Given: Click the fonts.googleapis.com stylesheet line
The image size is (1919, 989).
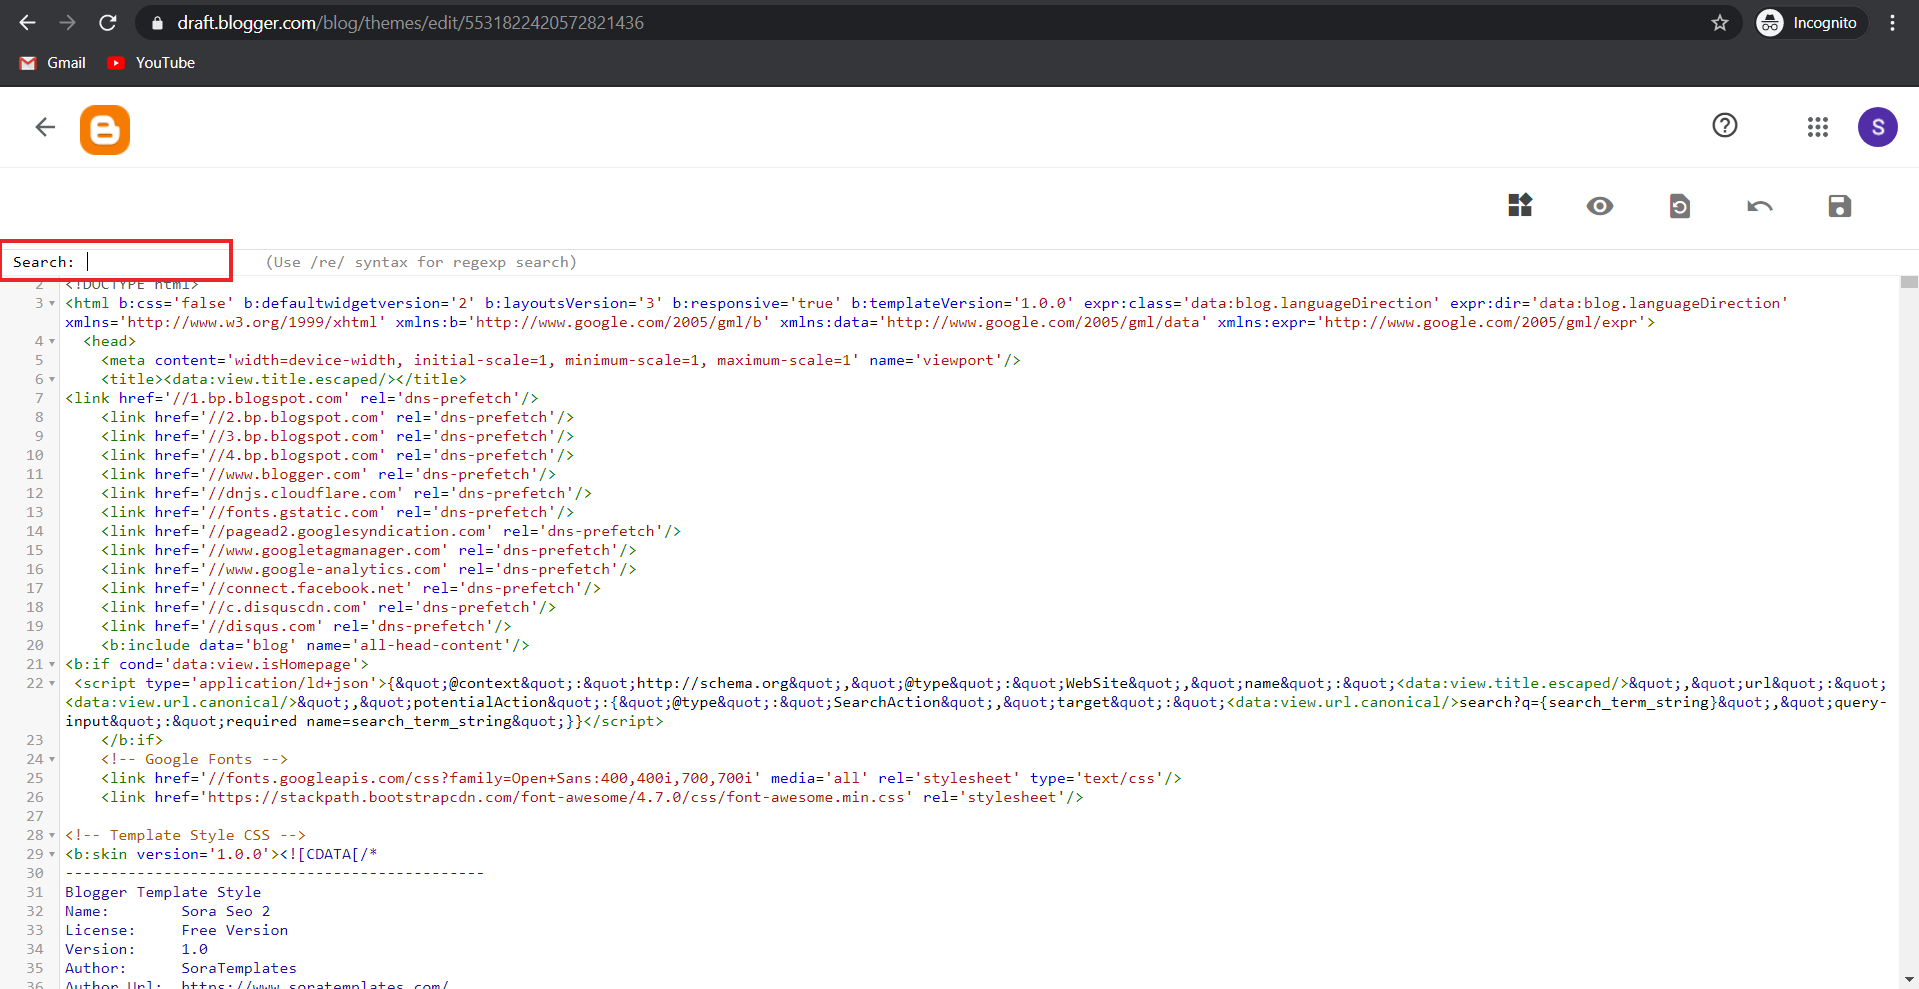Looking at the screenshot, I should click(x=641, y=778).
